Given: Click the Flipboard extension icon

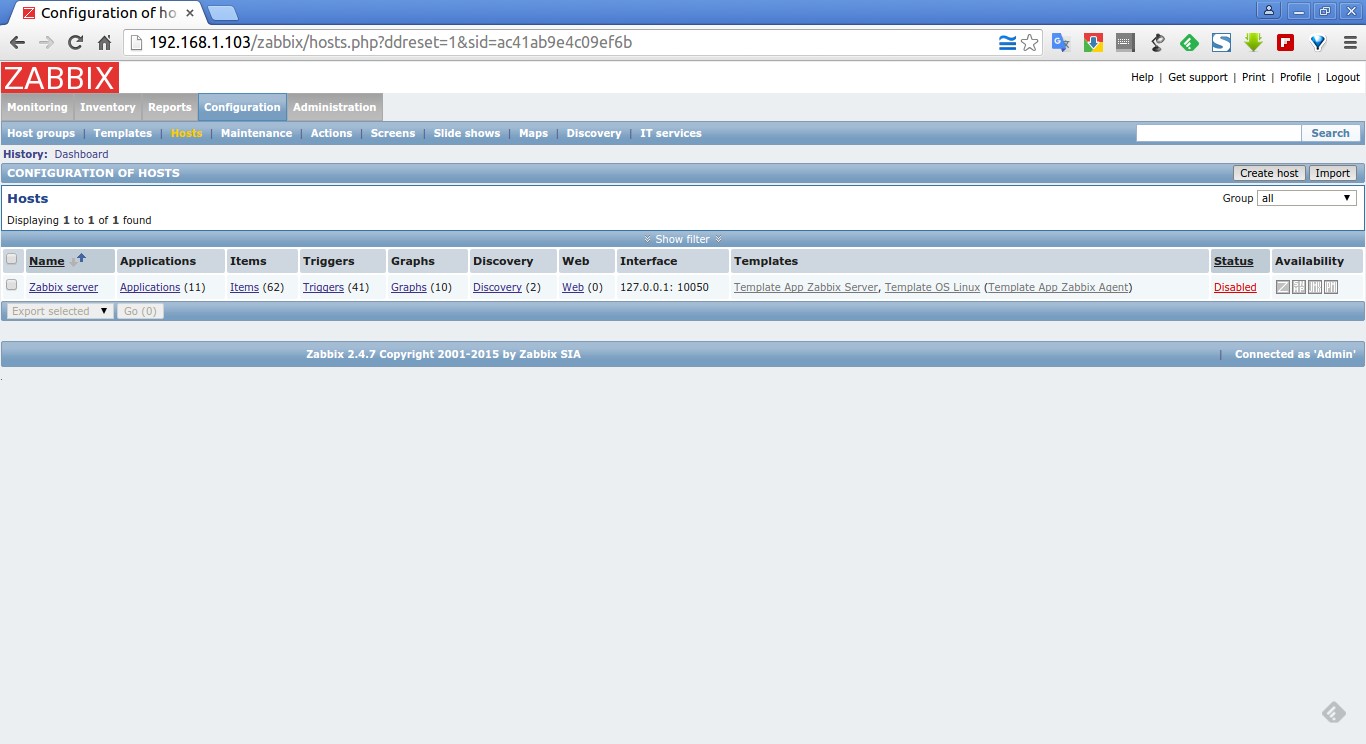Looking at the screenshot, I should click(1285, 43).
